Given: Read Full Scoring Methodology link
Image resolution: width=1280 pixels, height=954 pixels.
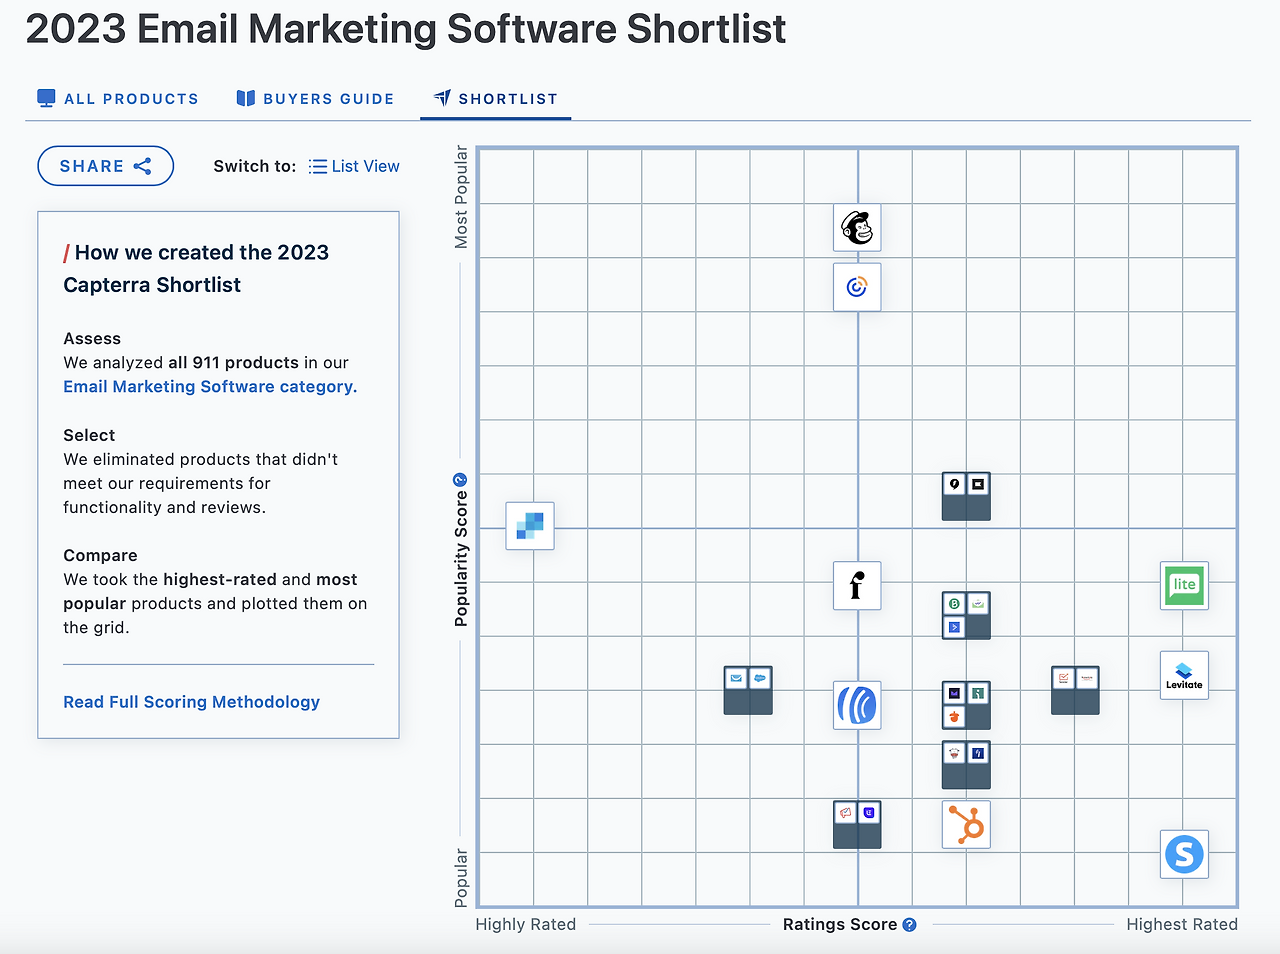Looking at the screenshot, I should coord(191,702).
